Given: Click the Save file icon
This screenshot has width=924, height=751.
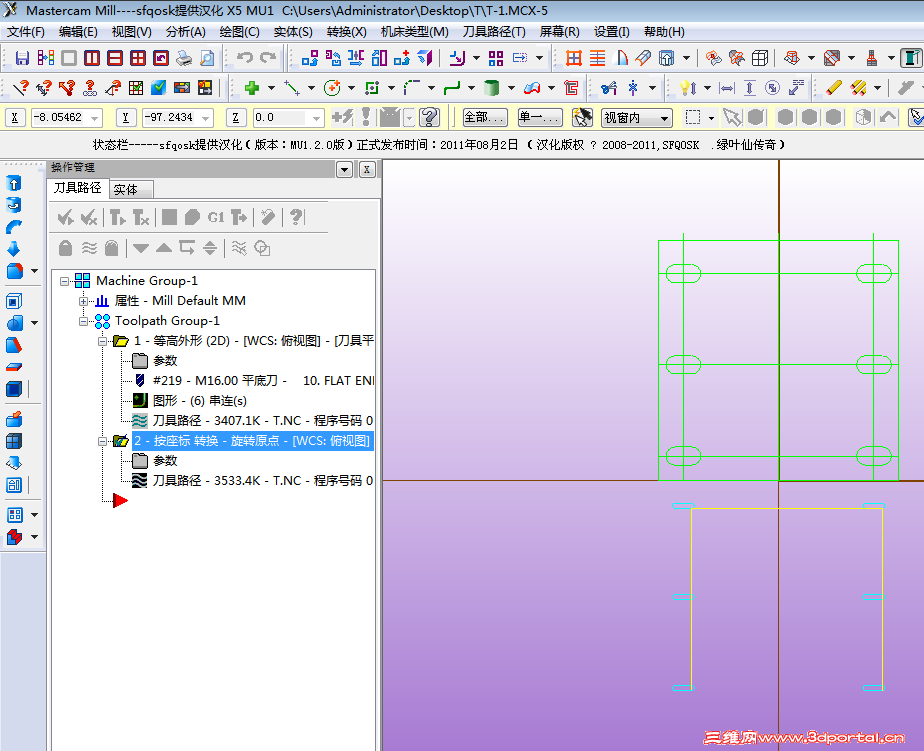Looking at the screenshot, I should click(22, 58).
